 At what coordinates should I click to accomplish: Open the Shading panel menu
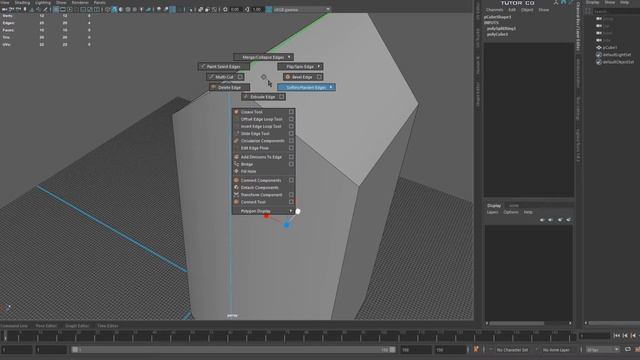(x=22, y=2)
